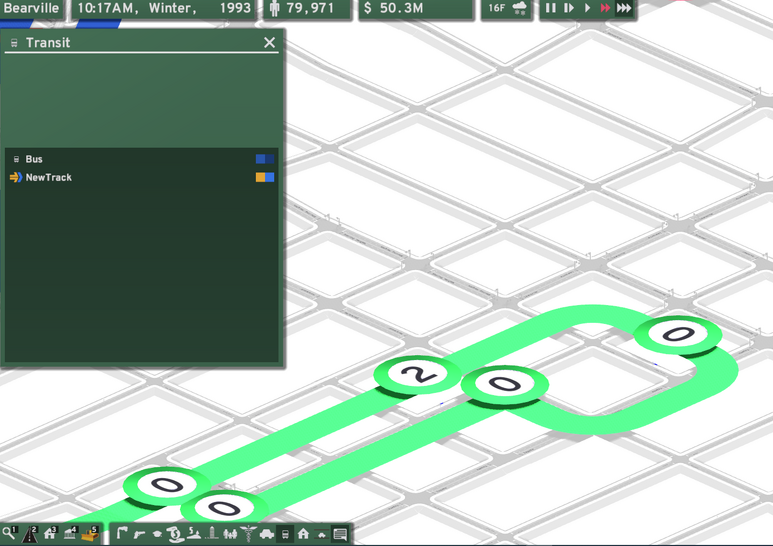
Task: Click the Bus line blue color swatch
Action: point(265,159)
